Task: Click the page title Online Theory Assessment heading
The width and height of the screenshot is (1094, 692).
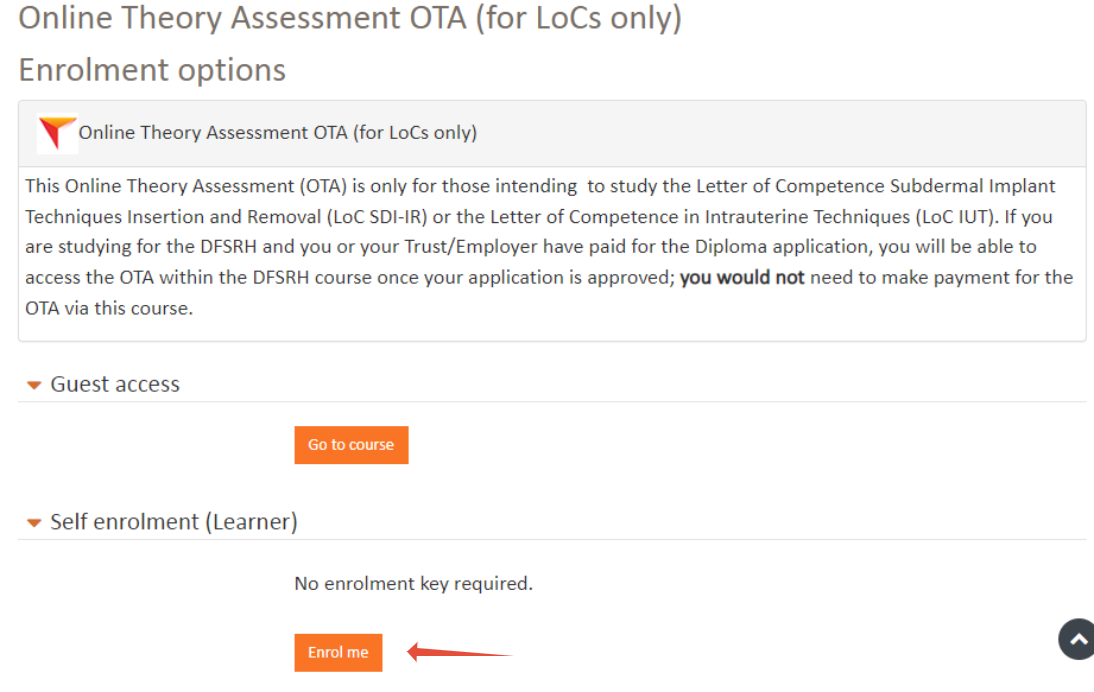Action: click(350, 20)
